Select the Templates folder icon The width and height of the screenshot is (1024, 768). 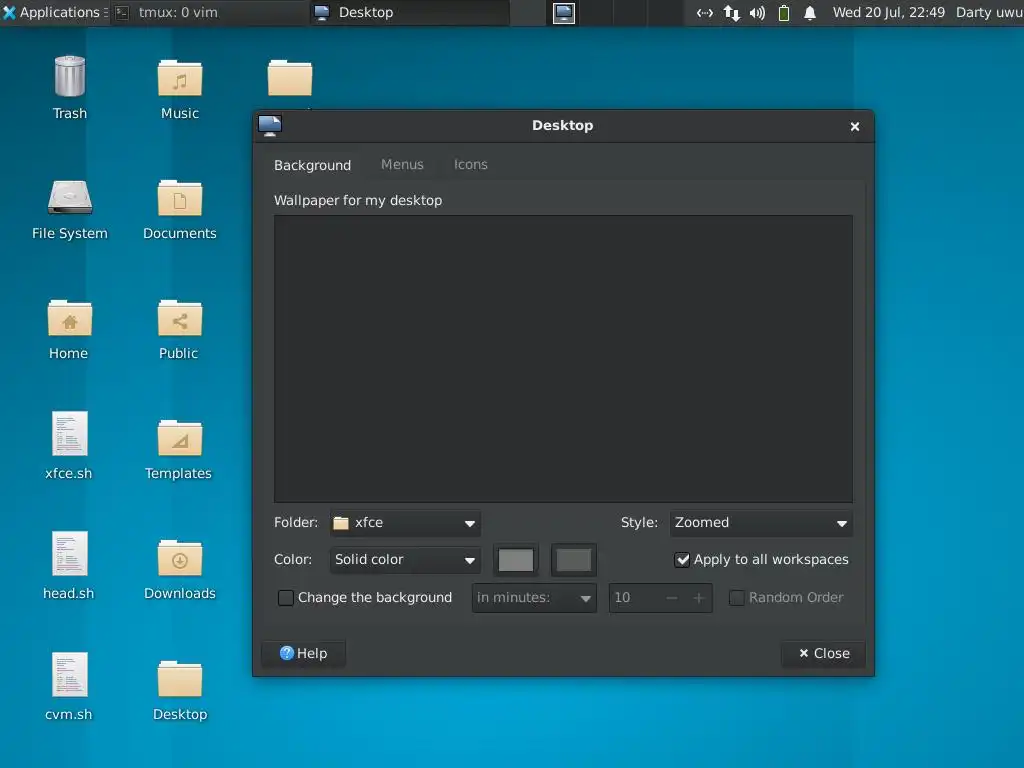click(180, 438)
